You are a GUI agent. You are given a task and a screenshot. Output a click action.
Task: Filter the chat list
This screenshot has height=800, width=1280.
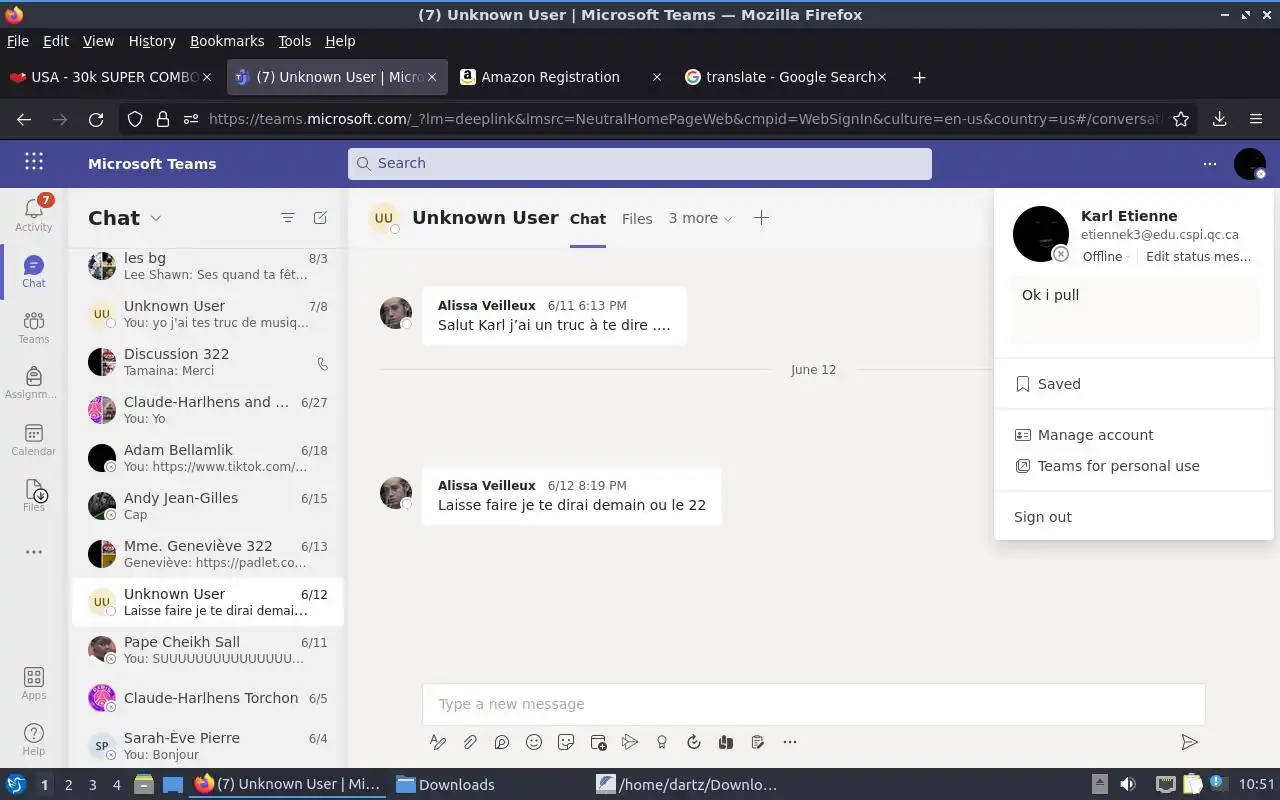(x=288, y=218)
